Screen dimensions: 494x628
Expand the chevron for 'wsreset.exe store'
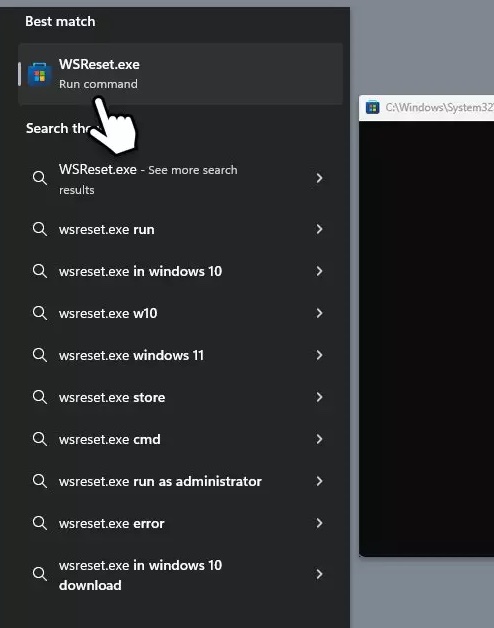click(x=319, y=397)
